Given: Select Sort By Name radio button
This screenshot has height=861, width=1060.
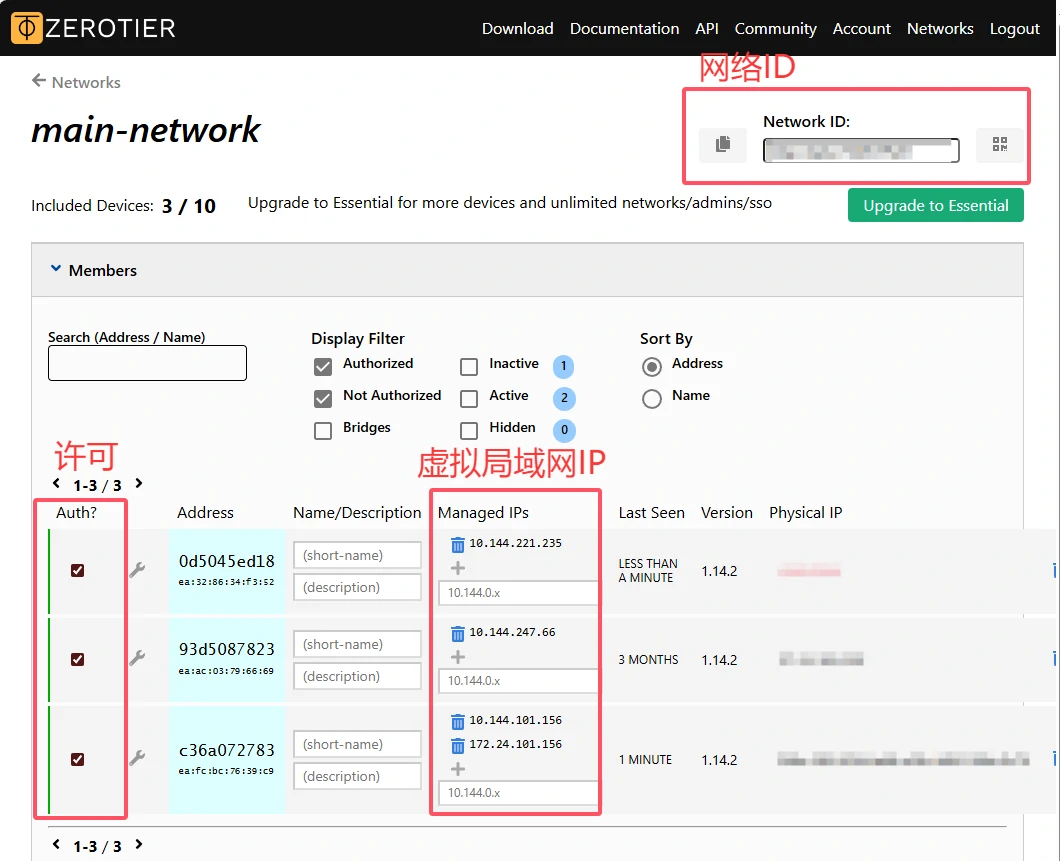Looking at the screenshot, I should click(x=652, y=398).
